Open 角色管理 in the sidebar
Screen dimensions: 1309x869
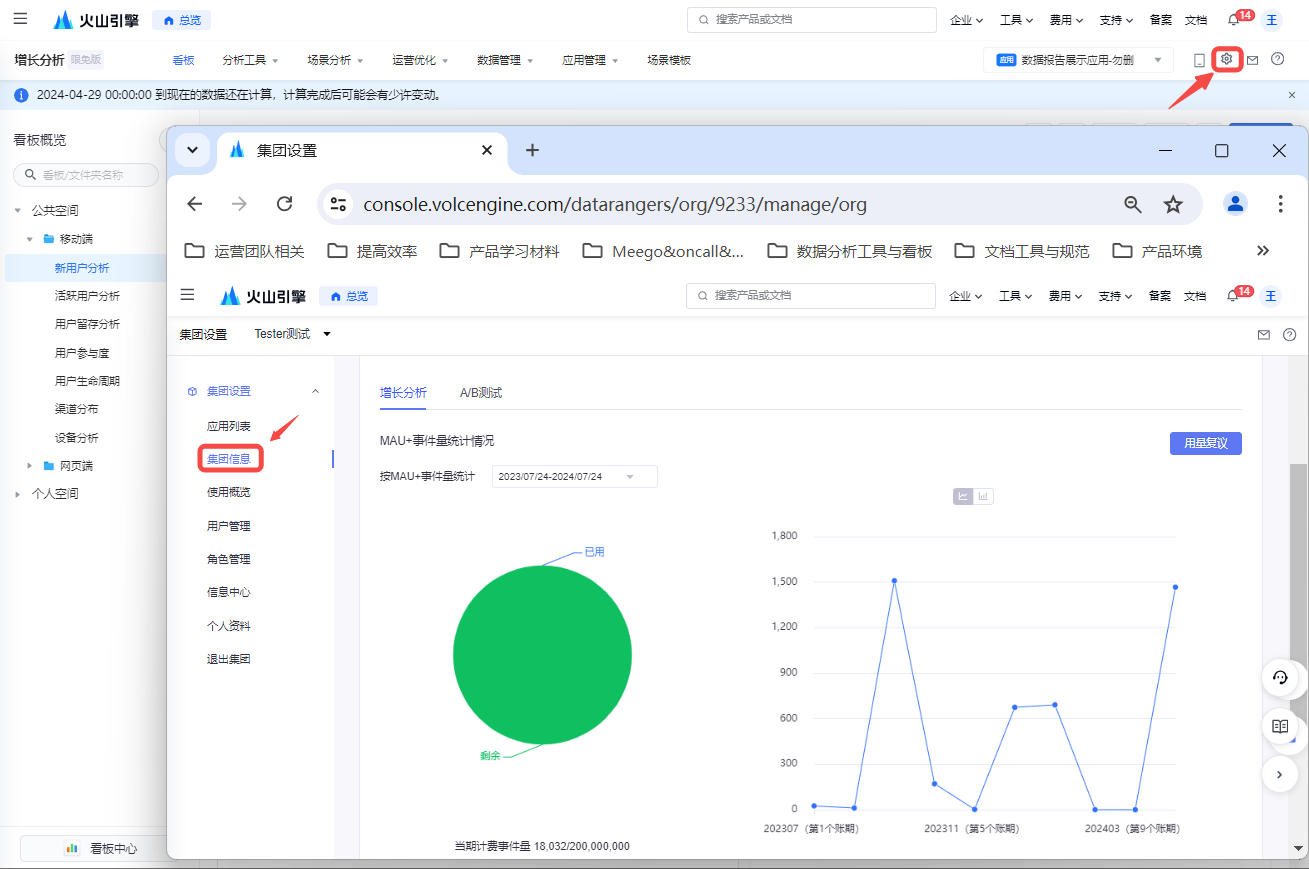(229, 559)
